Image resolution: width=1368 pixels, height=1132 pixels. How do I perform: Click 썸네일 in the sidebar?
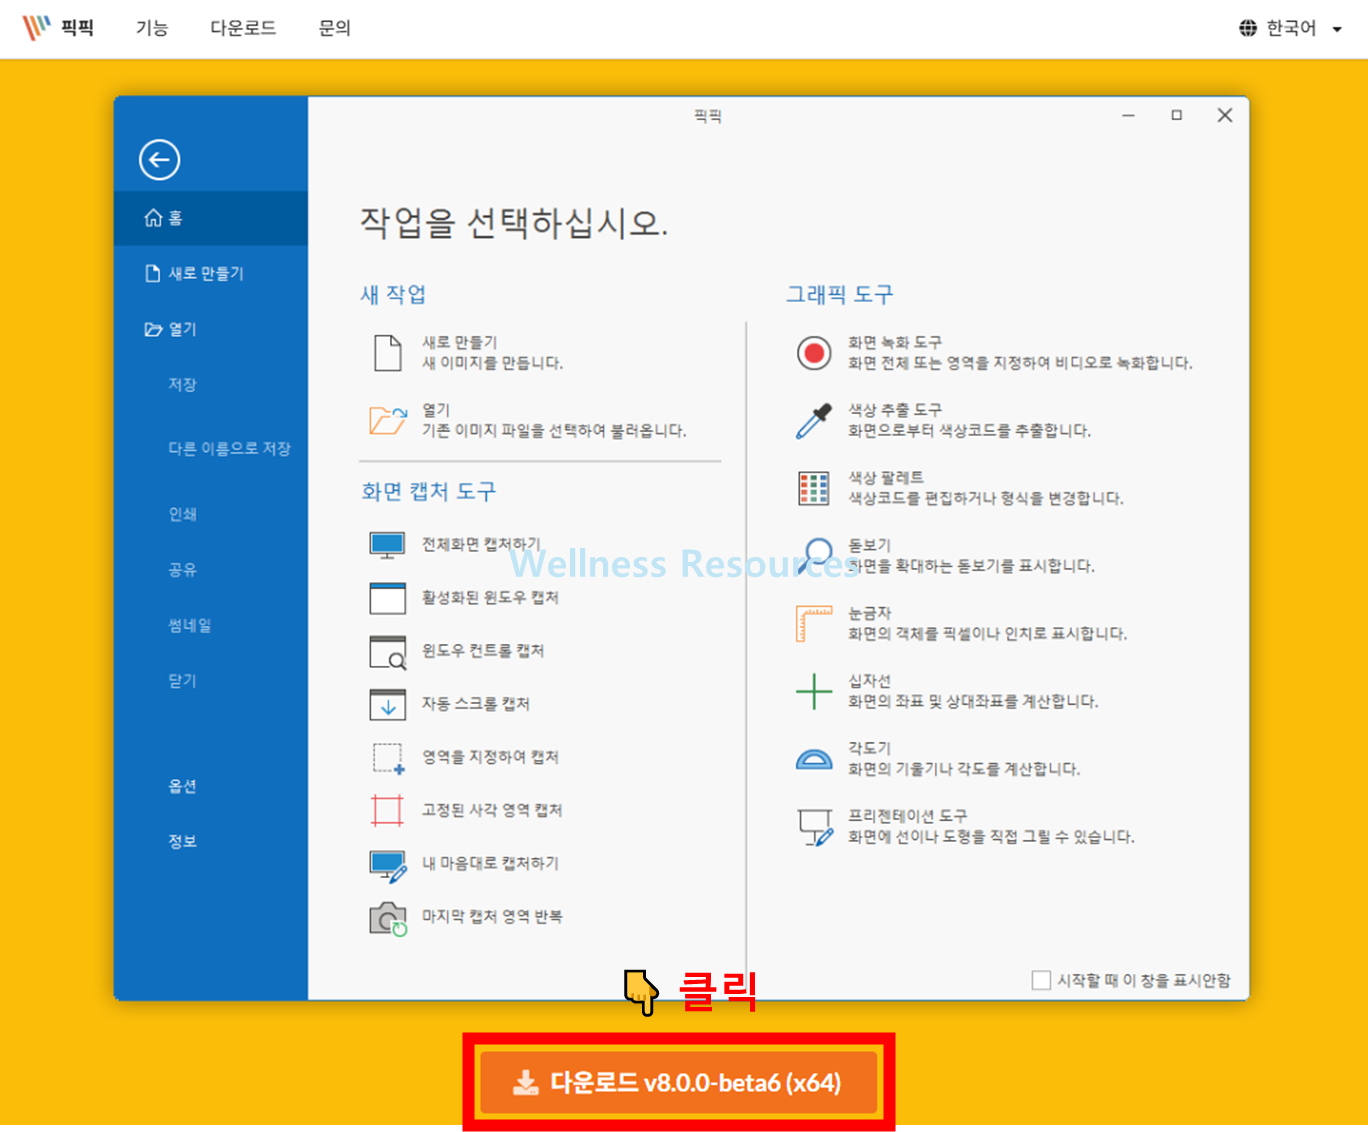click(x=189, y=625)
